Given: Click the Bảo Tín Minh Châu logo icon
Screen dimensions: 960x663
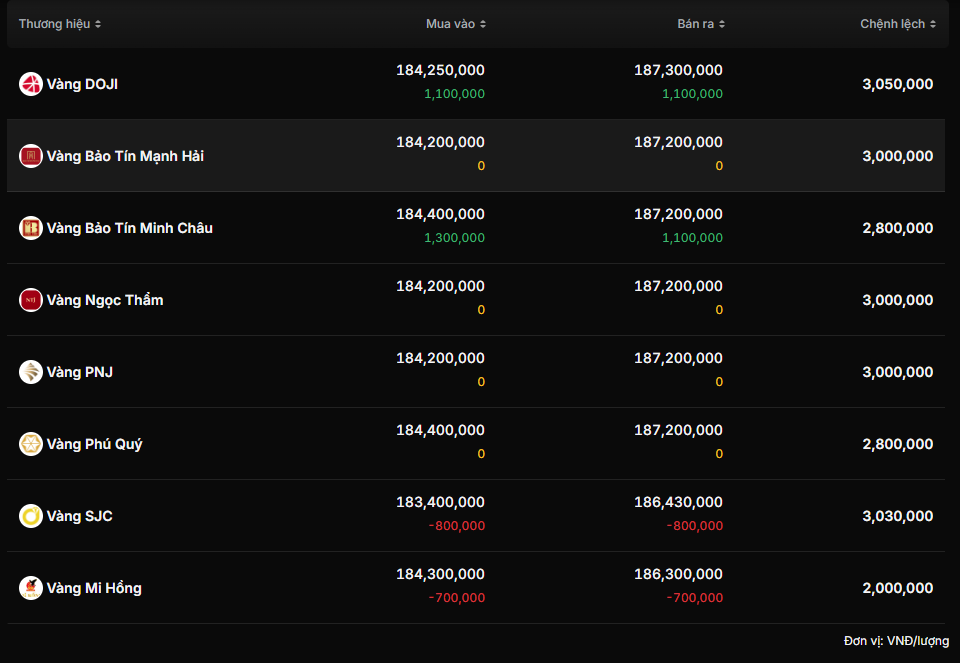Looking at the screenshot, I should click(x=30, y=228).
